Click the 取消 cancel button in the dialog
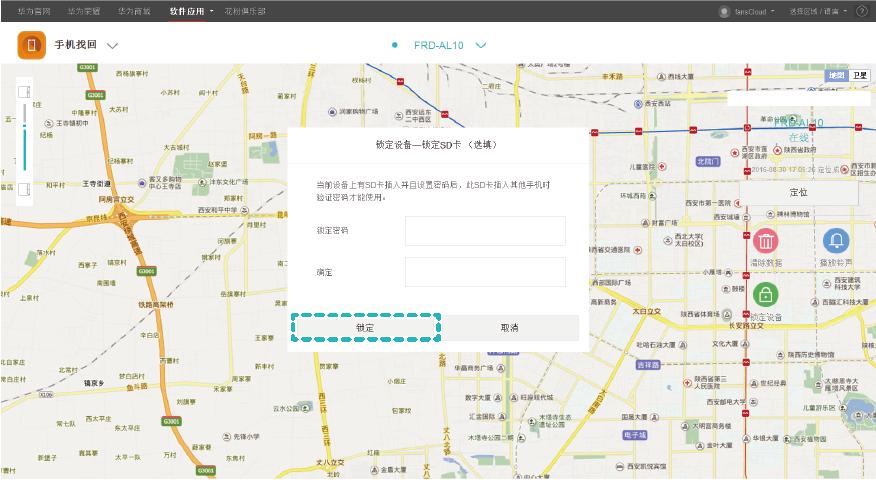The width and height of the screenshot is (876, 480). point(510,328)
